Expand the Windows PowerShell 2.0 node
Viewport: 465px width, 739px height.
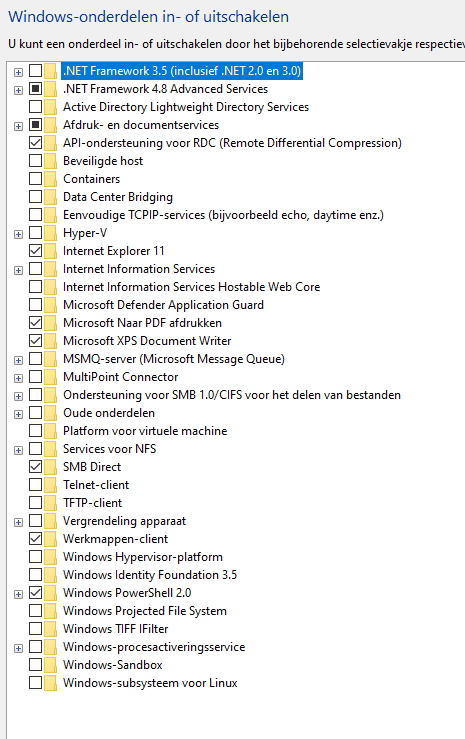point(18,594)
